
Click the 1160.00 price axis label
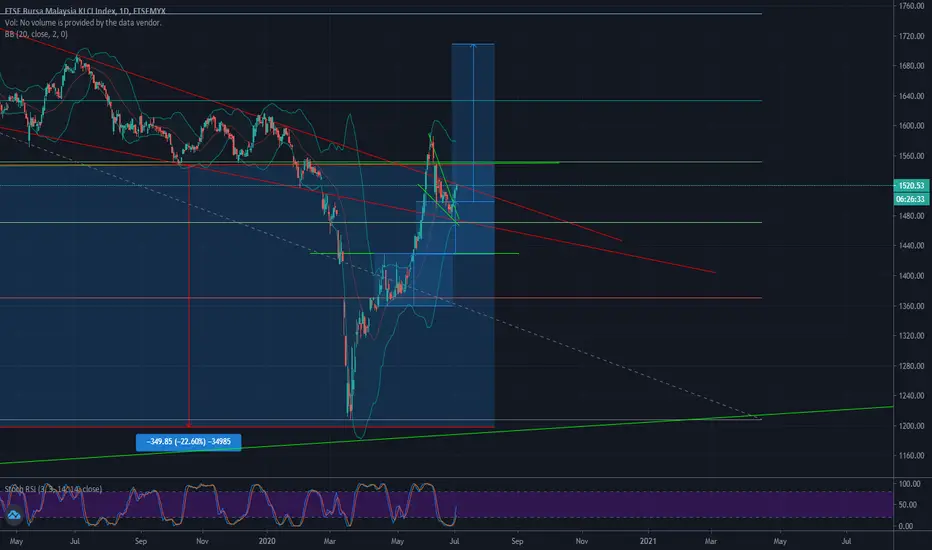pos(912,455)
